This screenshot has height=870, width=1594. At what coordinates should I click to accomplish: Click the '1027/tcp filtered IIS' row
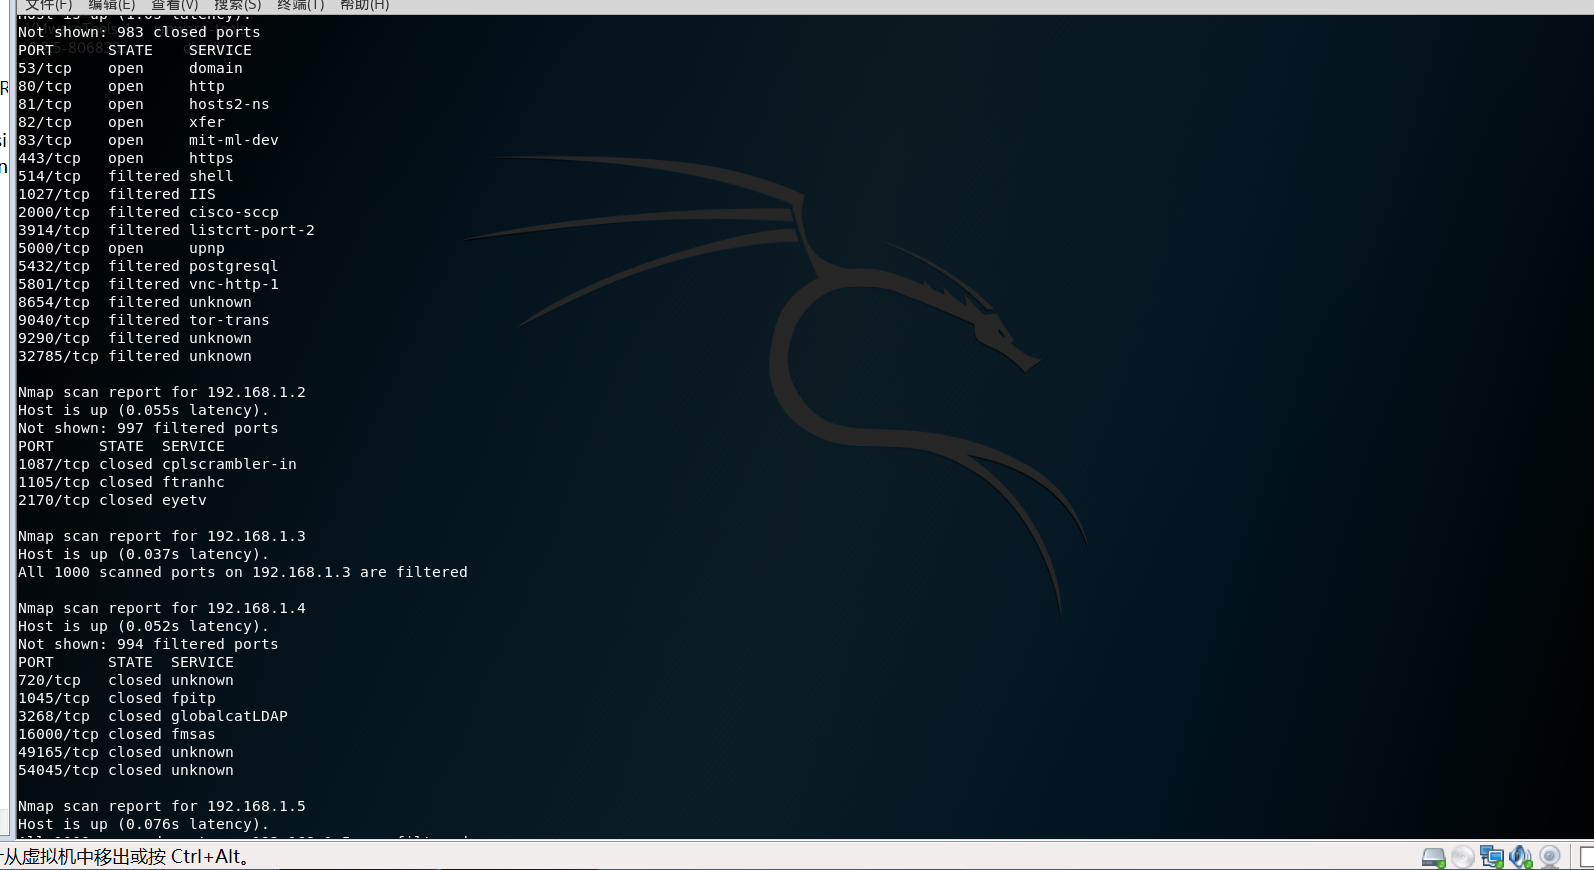click(116, 194)
